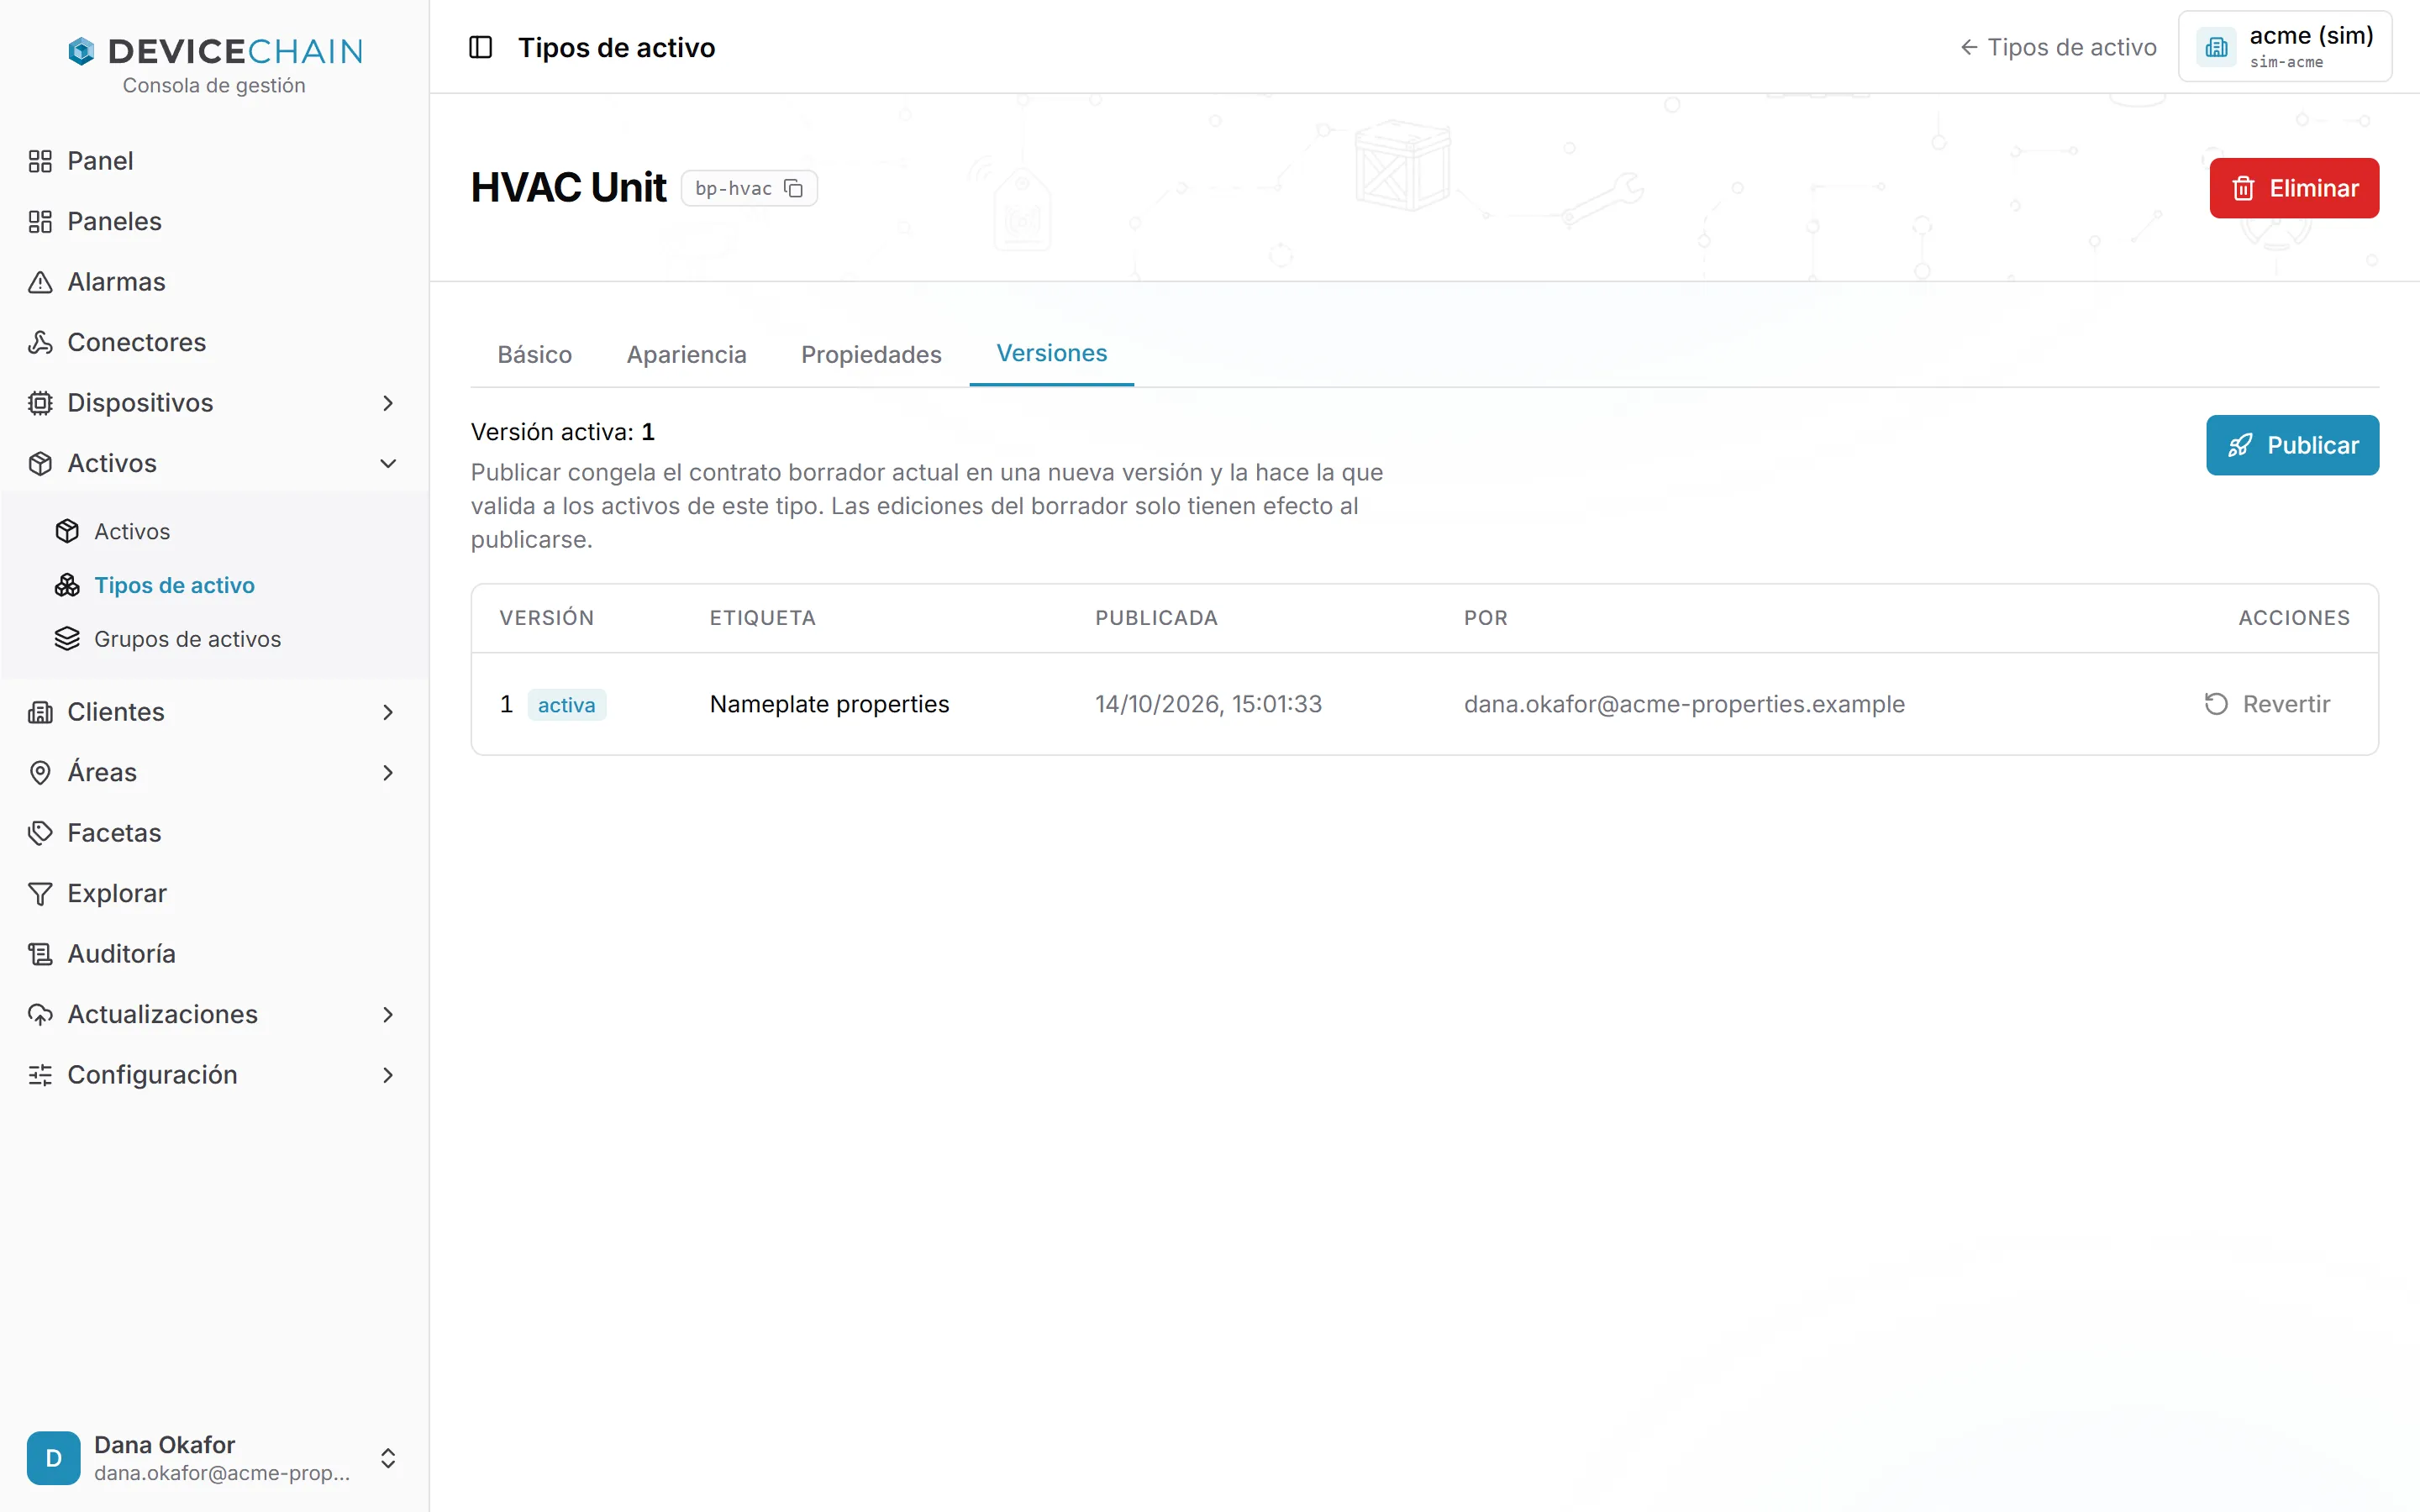Click the Dana Okafor avatar
The height and width of the screenshot is (1512, 2420).
point(54,1458)
